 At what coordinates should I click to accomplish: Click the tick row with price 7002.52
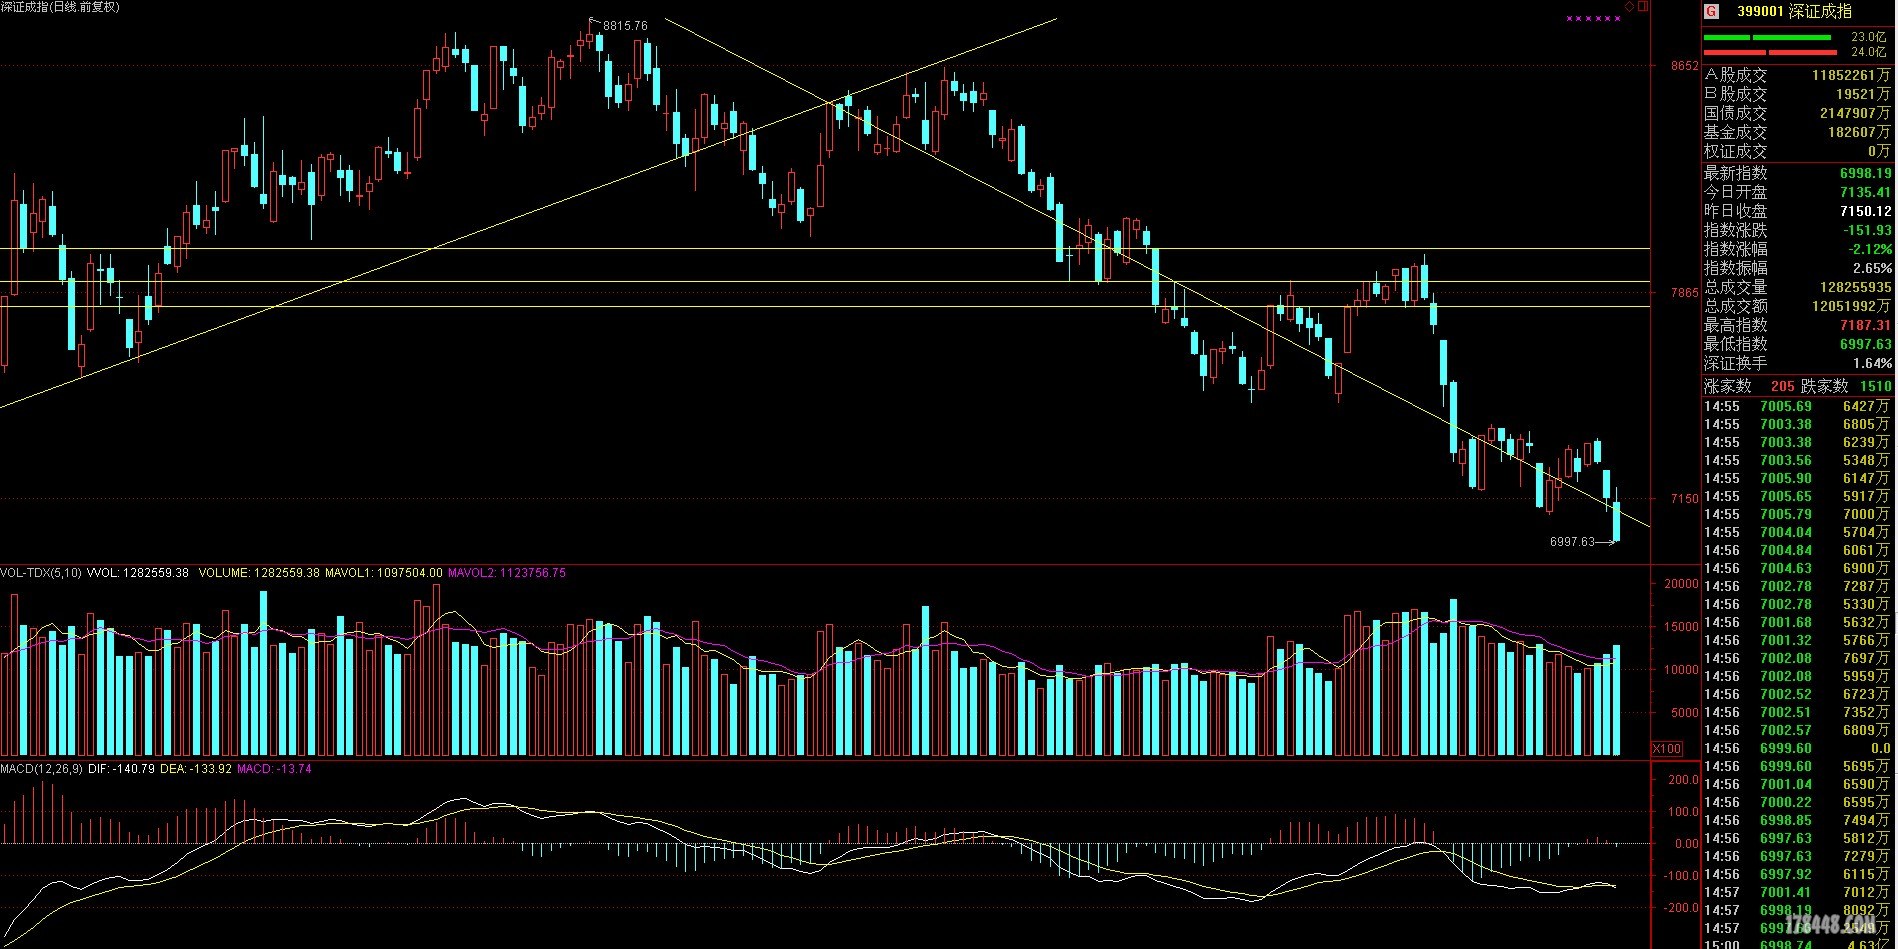point(1797,694)
